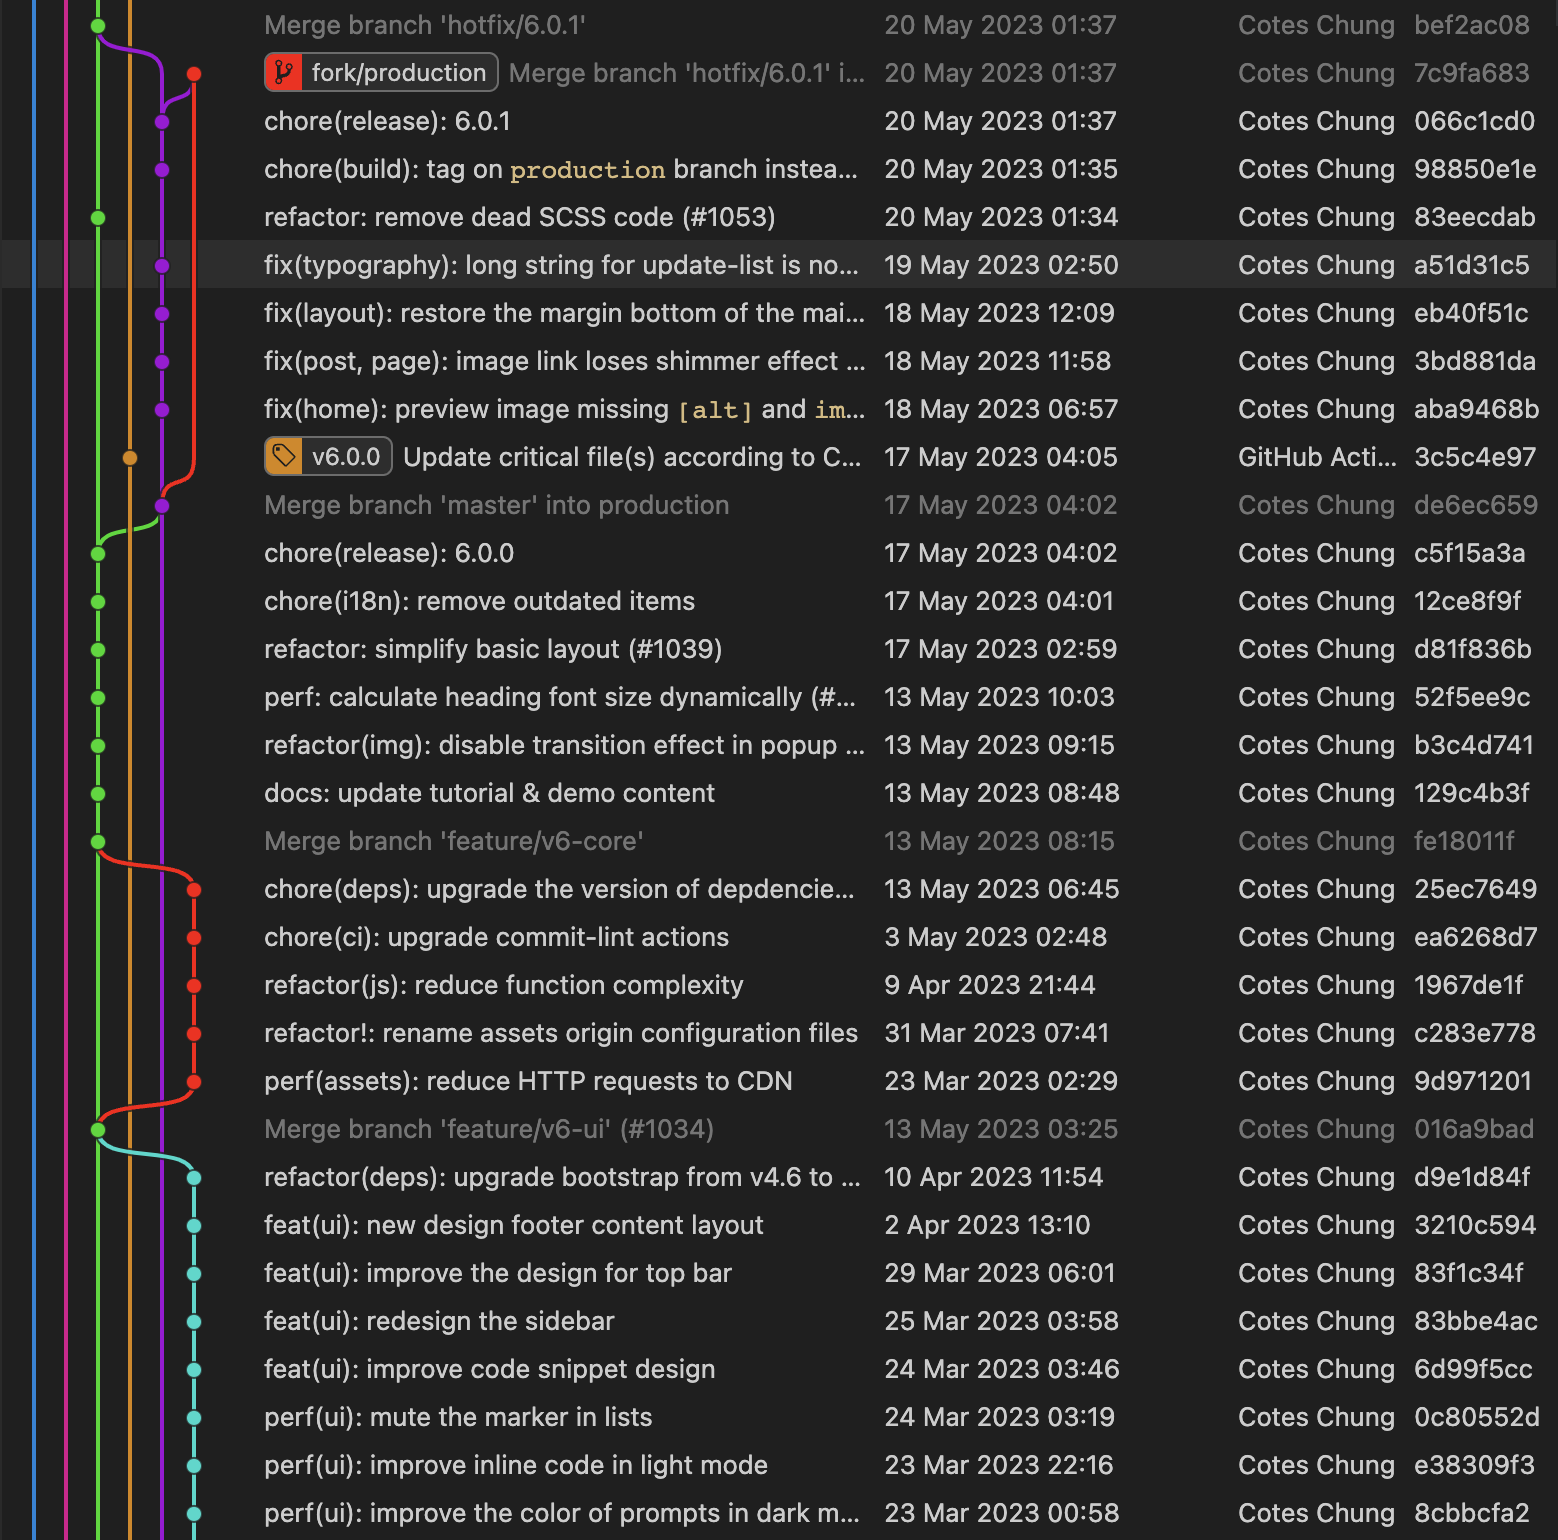Image resolution: width=1558 pixels, height=1540 pixels.
Task: Select 'chore(deps): upgrade the version of depdencie…' commit
Action: 779,889
